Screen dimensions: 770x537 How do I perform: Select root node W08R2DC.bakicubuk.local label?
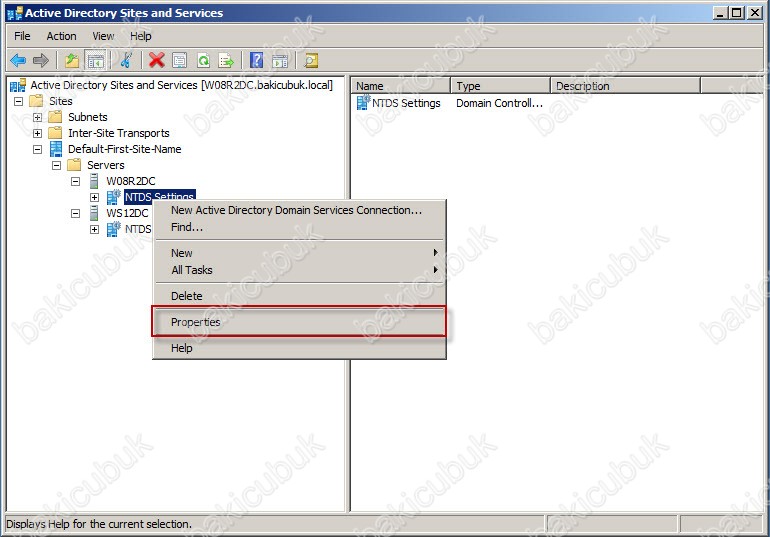point(181,85)
